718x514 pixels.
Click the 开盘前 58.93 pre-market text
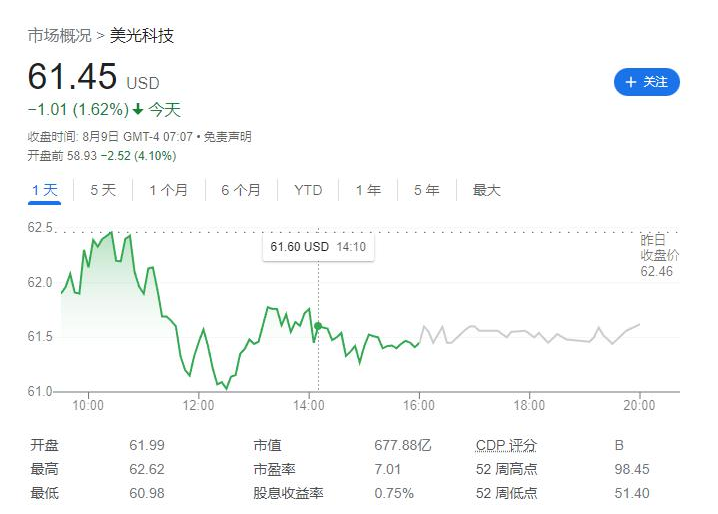(x=102, y=156)
